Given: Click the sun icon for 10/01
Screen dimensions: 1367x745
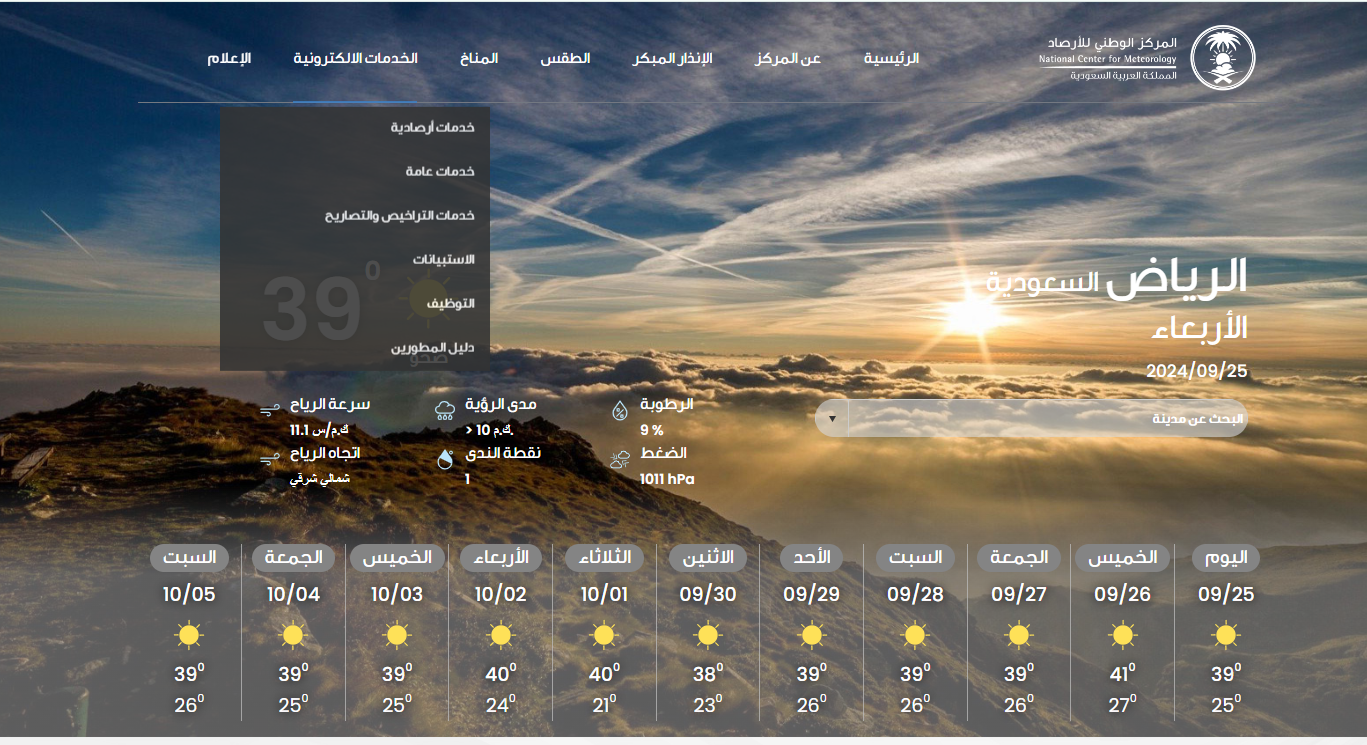Looking at the screenshot, I should click(604, 635).
